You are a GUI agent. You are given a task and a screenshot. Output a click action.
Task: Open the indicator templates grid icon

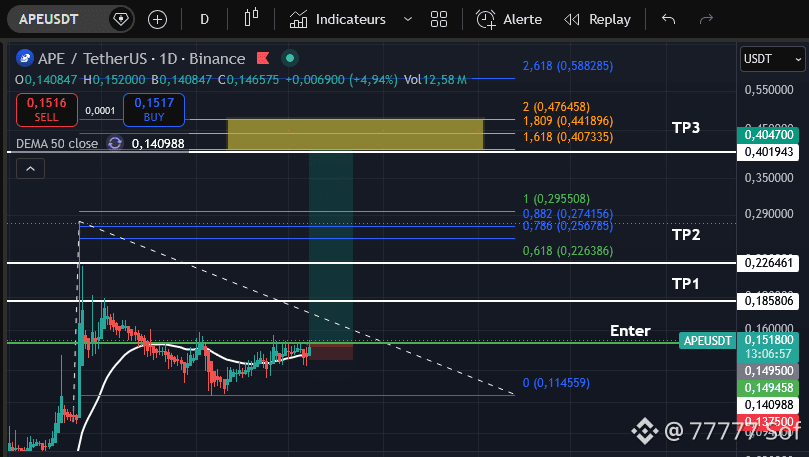tap(439, 20)
